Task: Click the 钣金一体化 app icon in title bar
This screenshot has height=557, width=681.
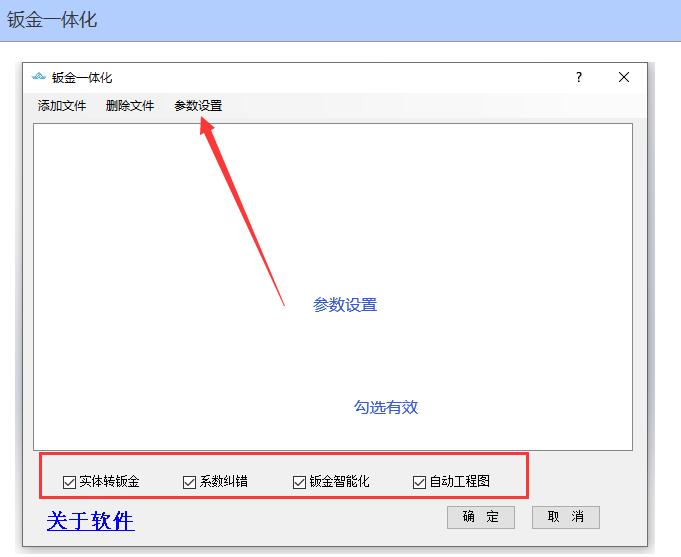Action: [x=39, y=78]
